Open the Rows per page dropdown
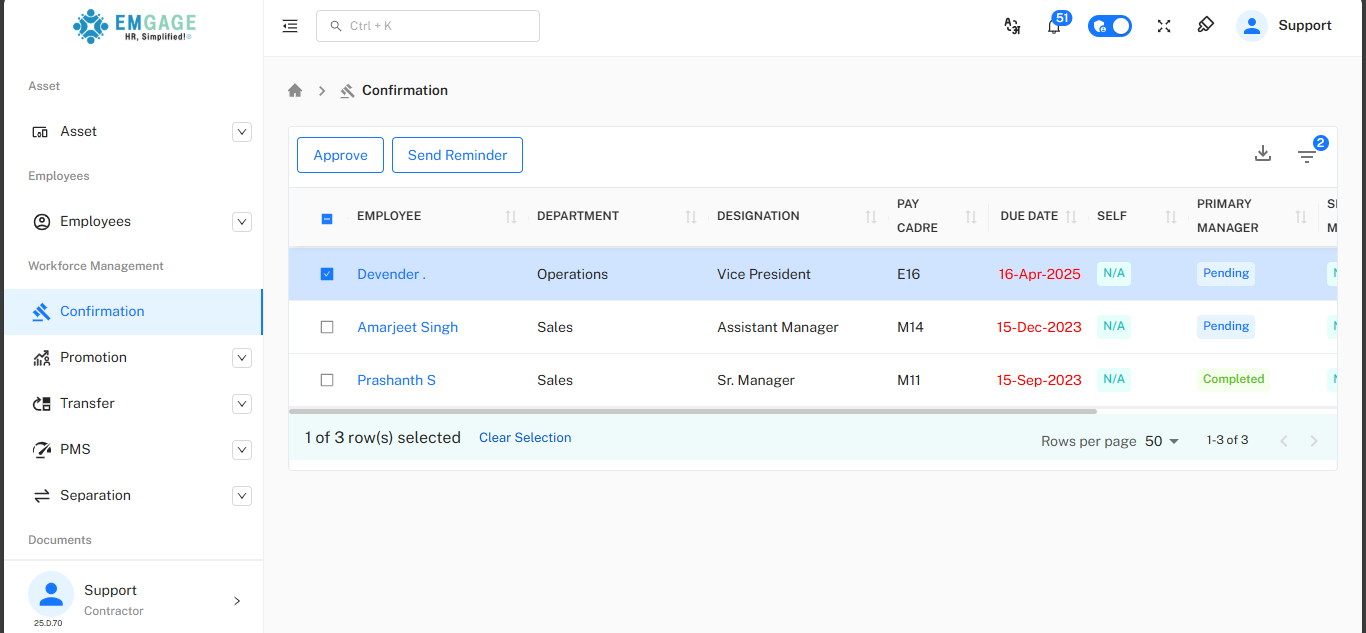1366x633 pixels. (x=1162, y=441)
